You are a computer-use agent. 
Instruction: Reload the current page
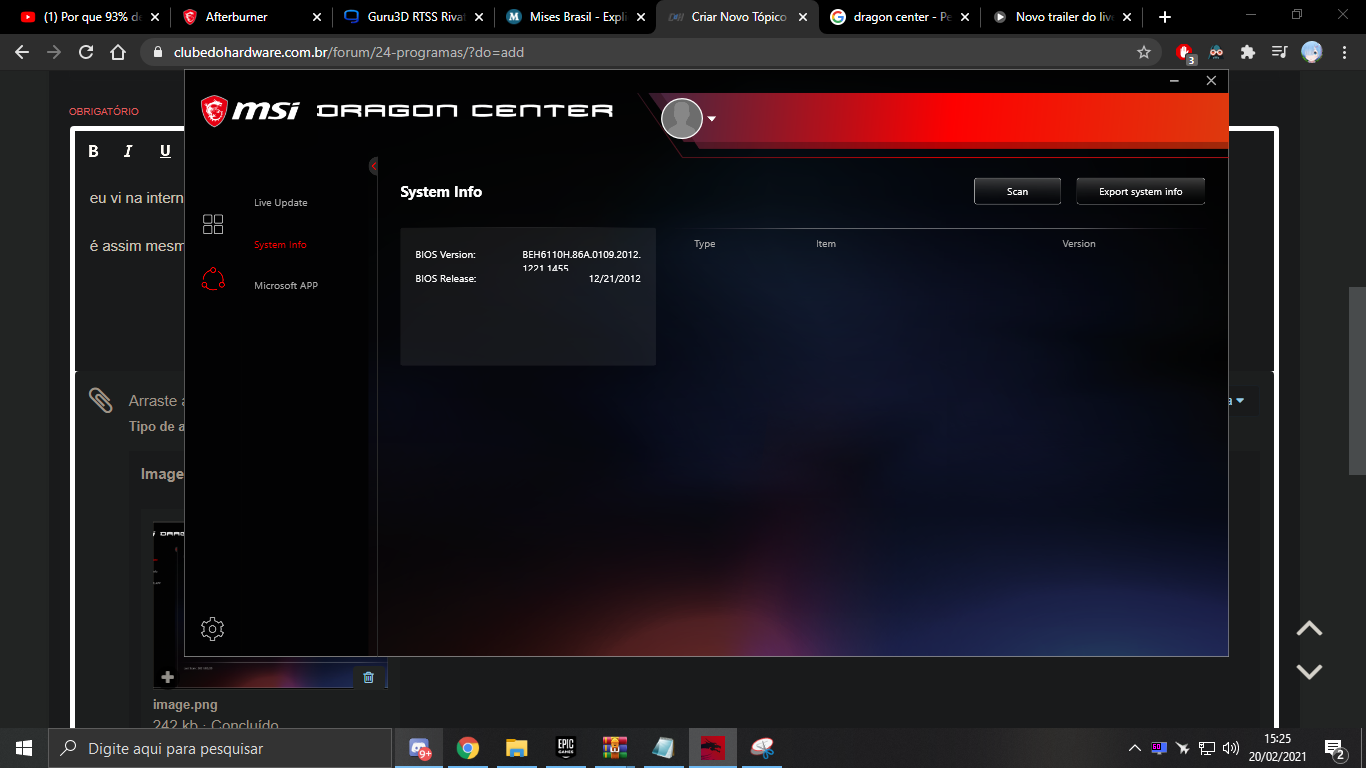click(86, 52)
